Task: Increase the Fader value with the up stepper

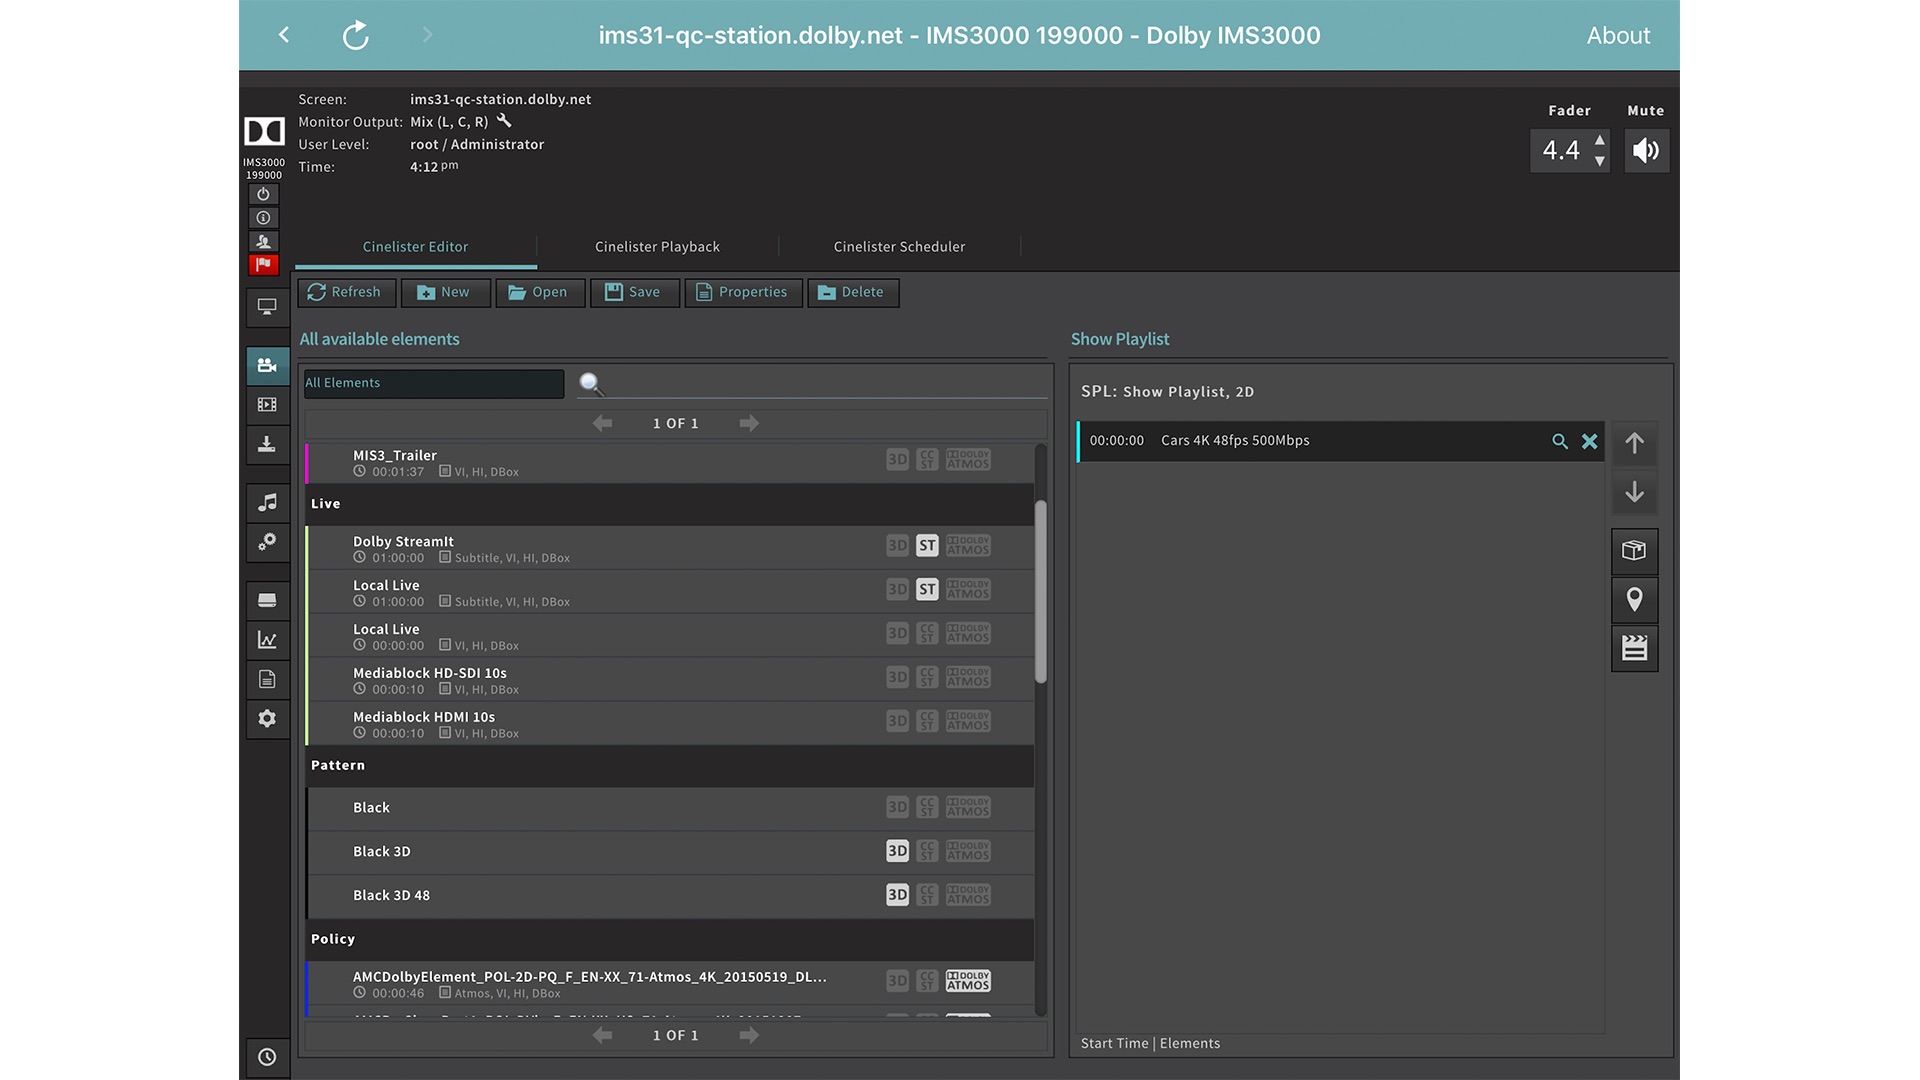Action: click(1600, 141)
